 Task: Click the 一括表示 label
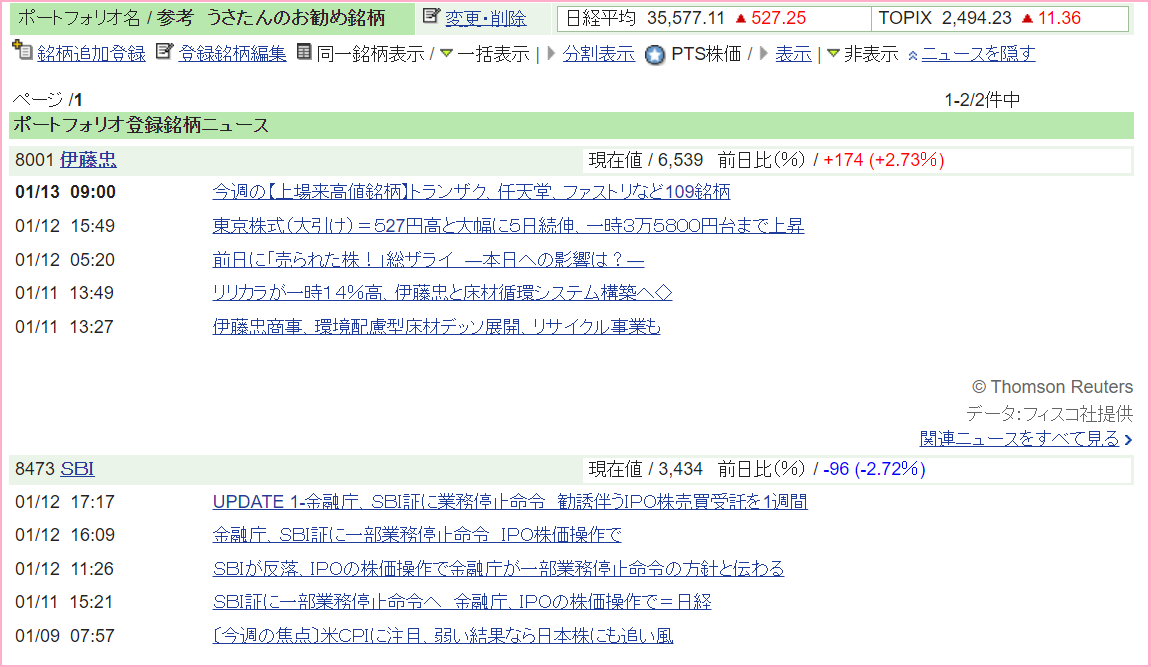tap(493, 54)
